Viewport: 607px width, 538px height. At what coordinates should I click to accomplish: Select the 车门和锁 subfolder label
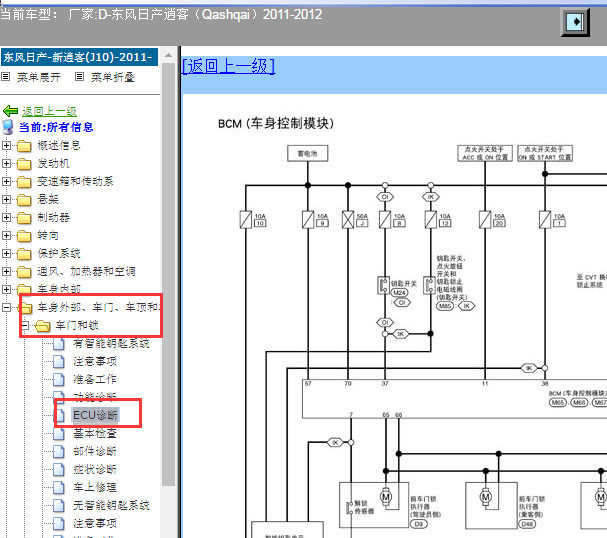[77, 326]
